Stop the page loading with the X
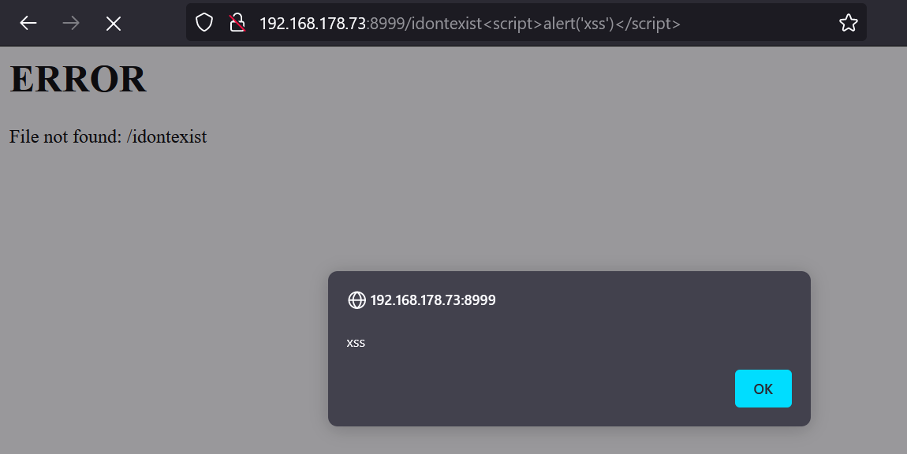Viewport: 908px width, 454px height. click(114, 23)
